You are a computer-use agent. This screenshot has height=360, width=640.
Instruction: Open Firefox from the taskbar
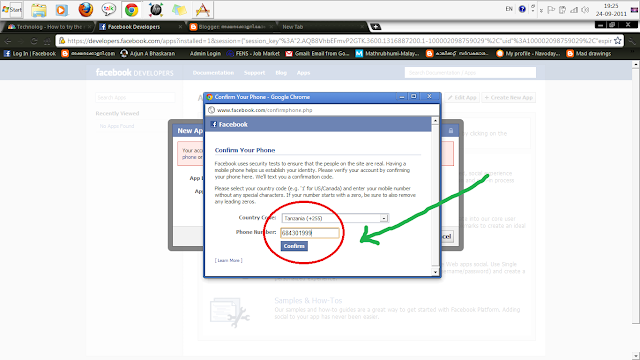85,9
